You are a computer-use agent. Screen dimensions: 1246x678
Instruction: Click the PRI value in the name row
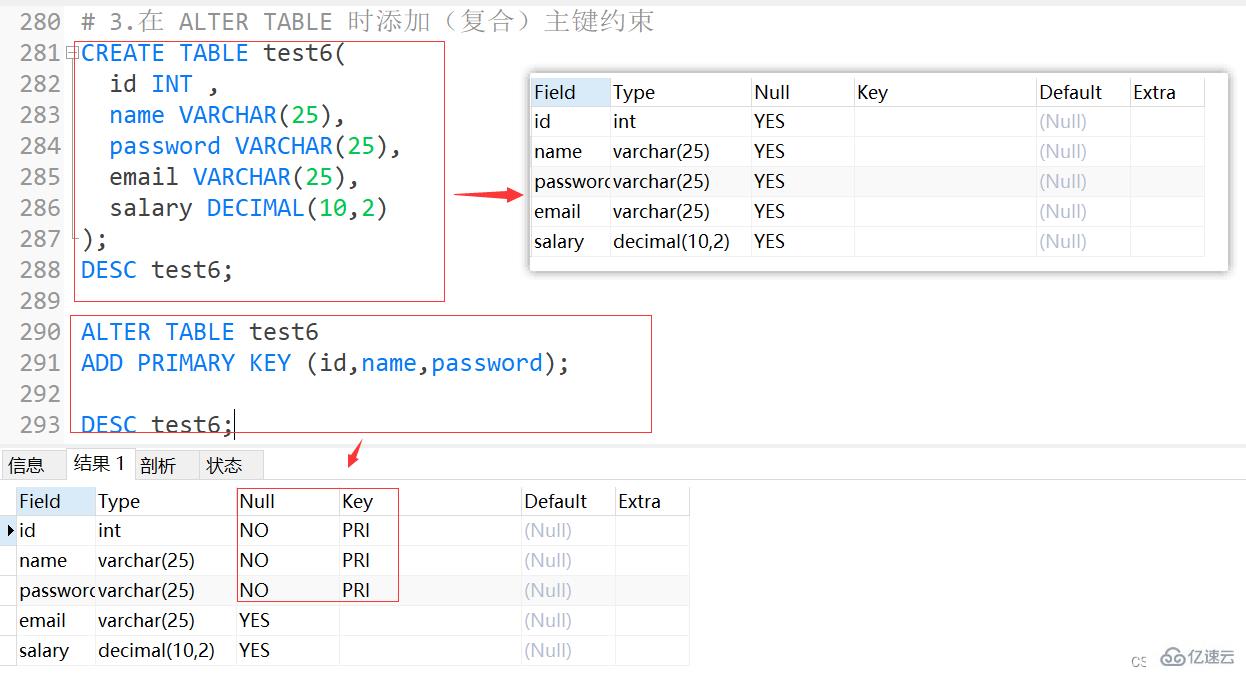point(356,560)
